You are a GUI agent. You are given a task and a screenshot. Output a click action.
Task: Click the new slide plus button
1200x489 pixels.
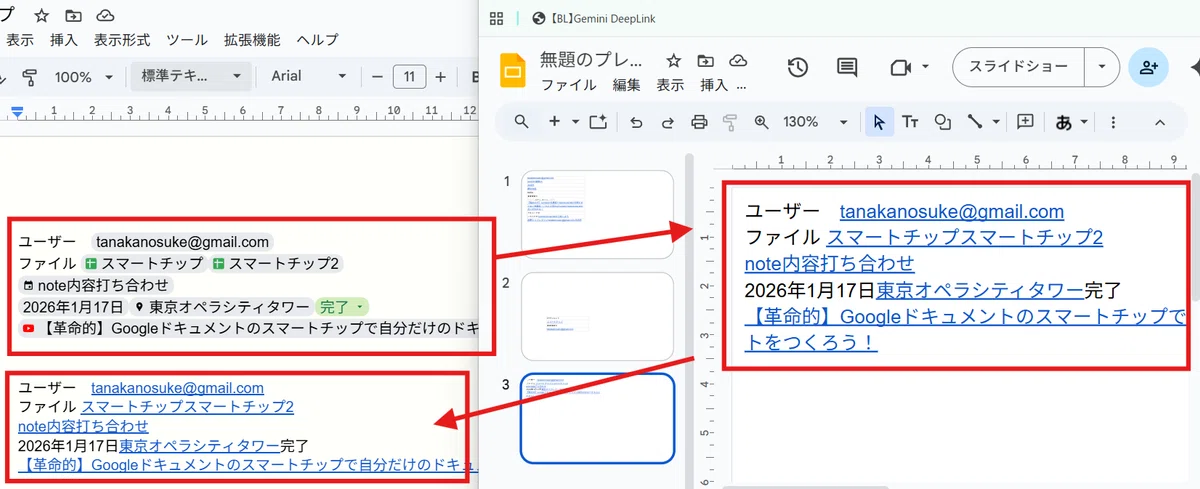tap(554, 122)
